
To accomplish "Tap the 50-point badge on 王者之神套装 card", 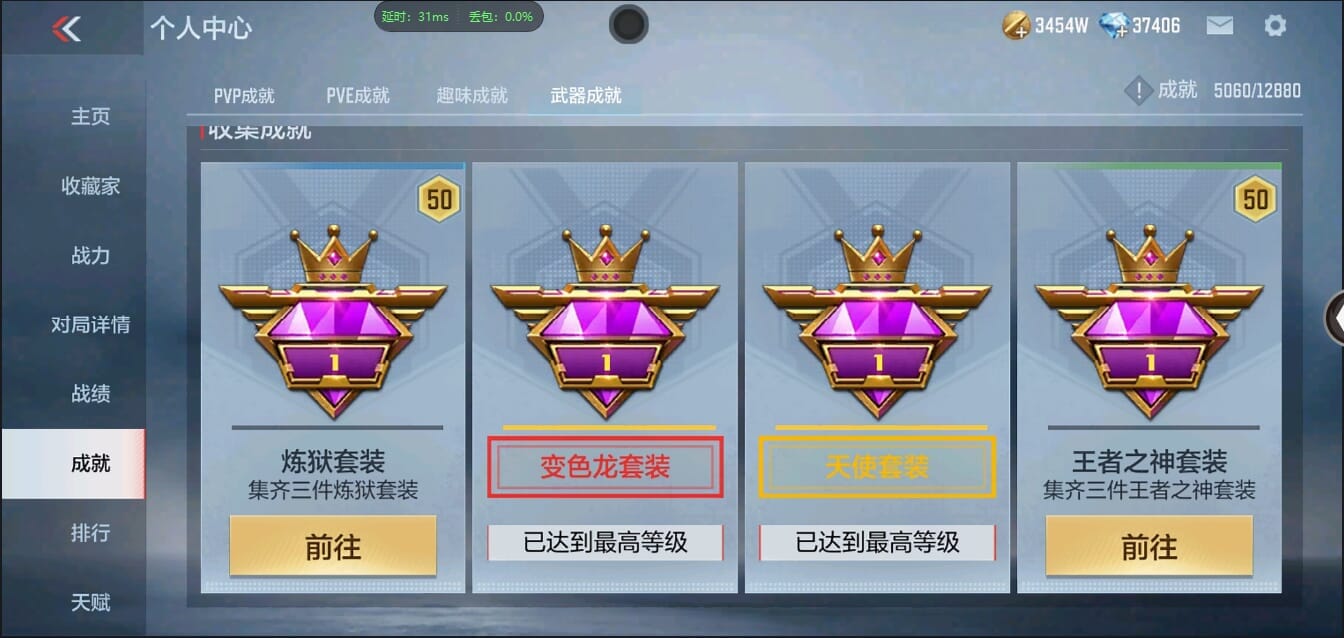I will pyautogui.click(x=1255, y=200).
